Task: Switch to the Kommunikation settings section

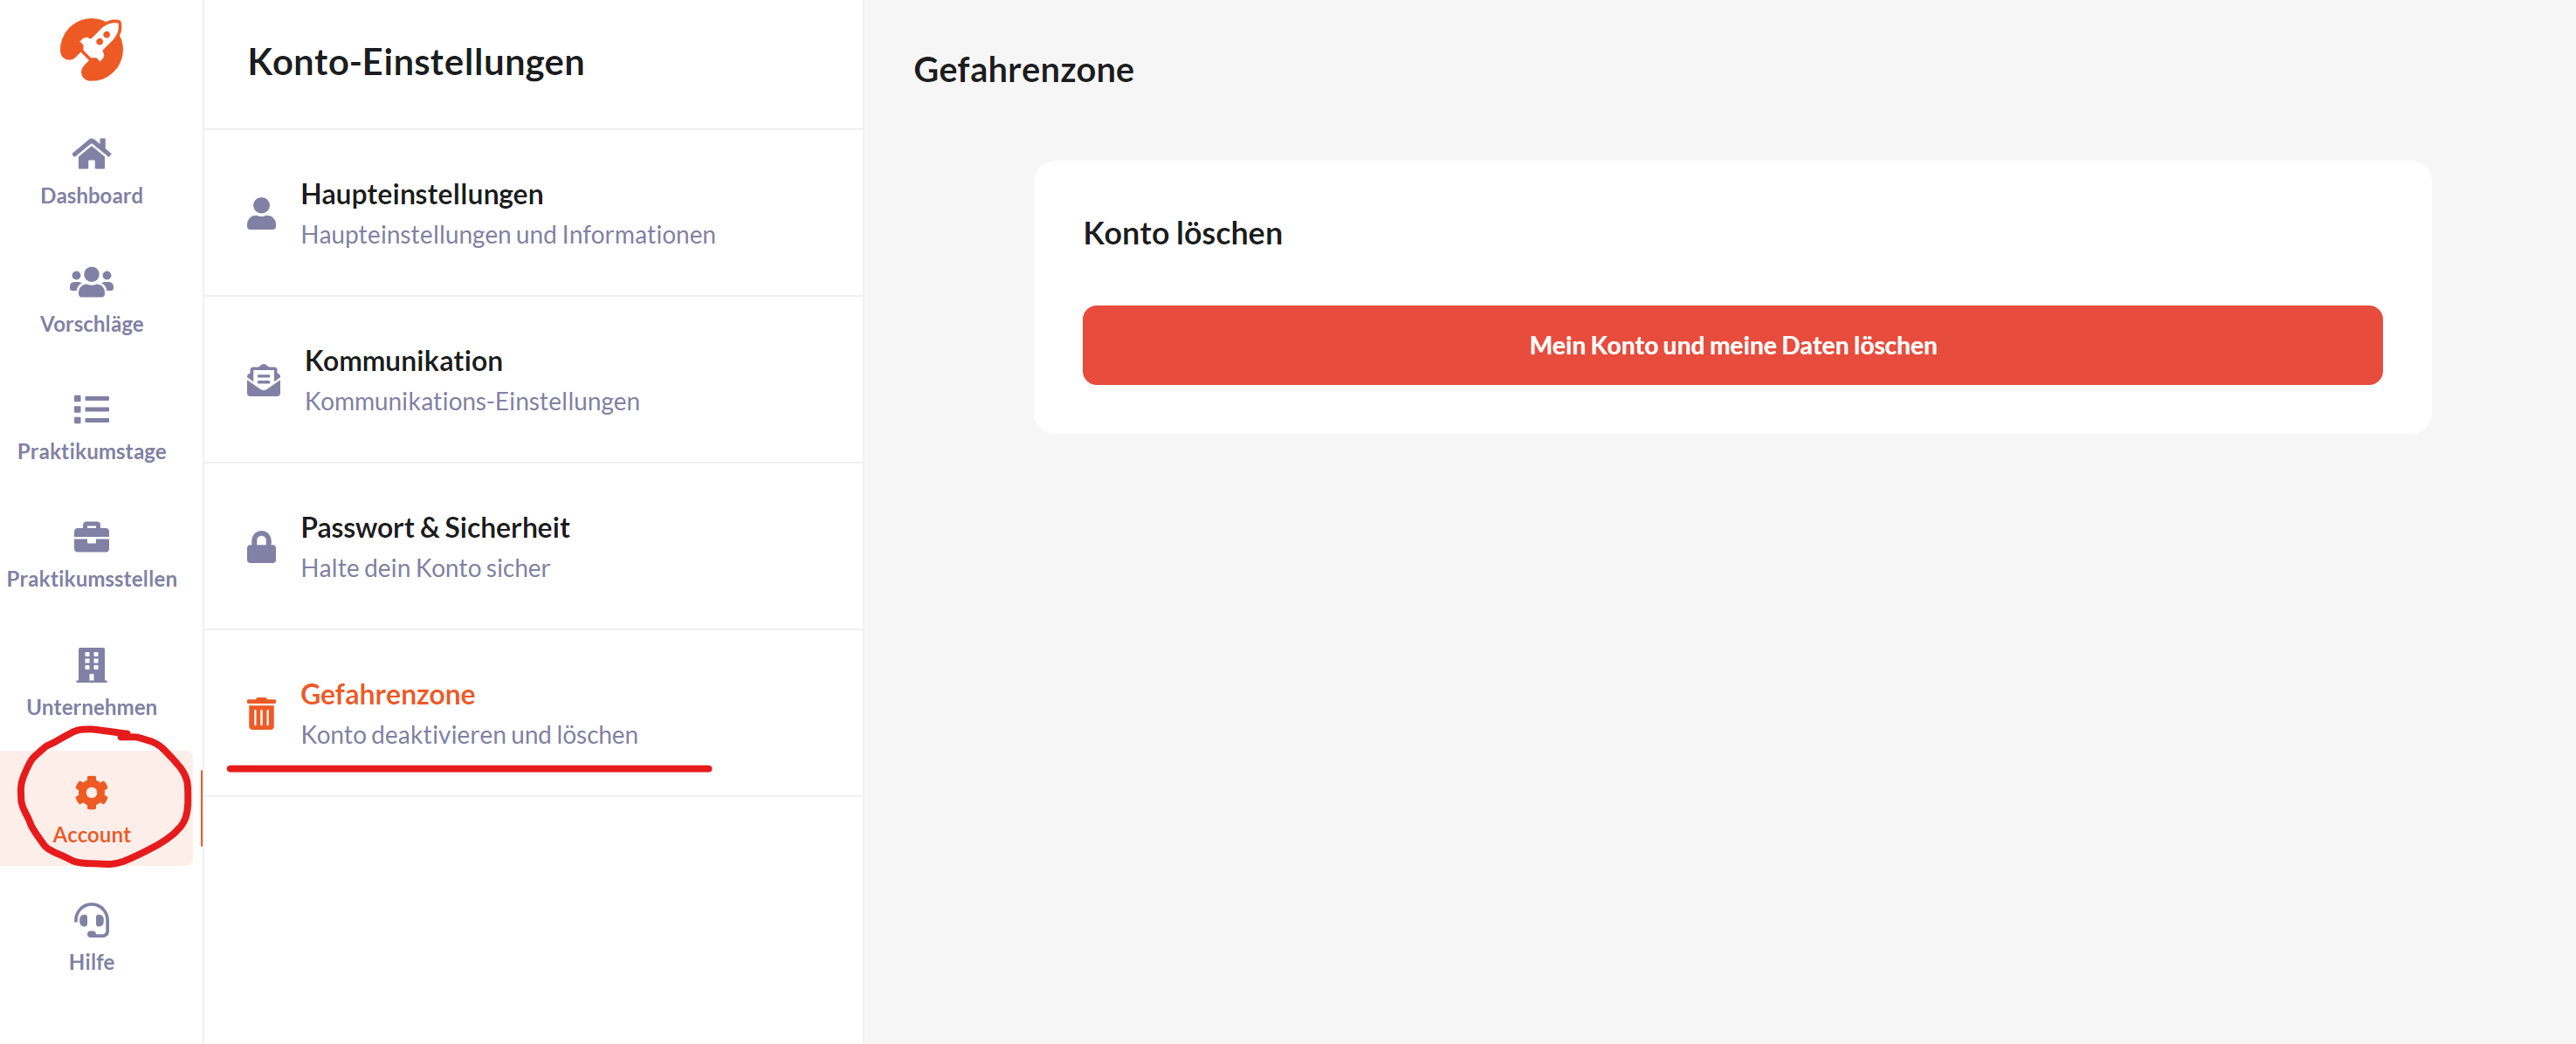Action: (533, 380)
